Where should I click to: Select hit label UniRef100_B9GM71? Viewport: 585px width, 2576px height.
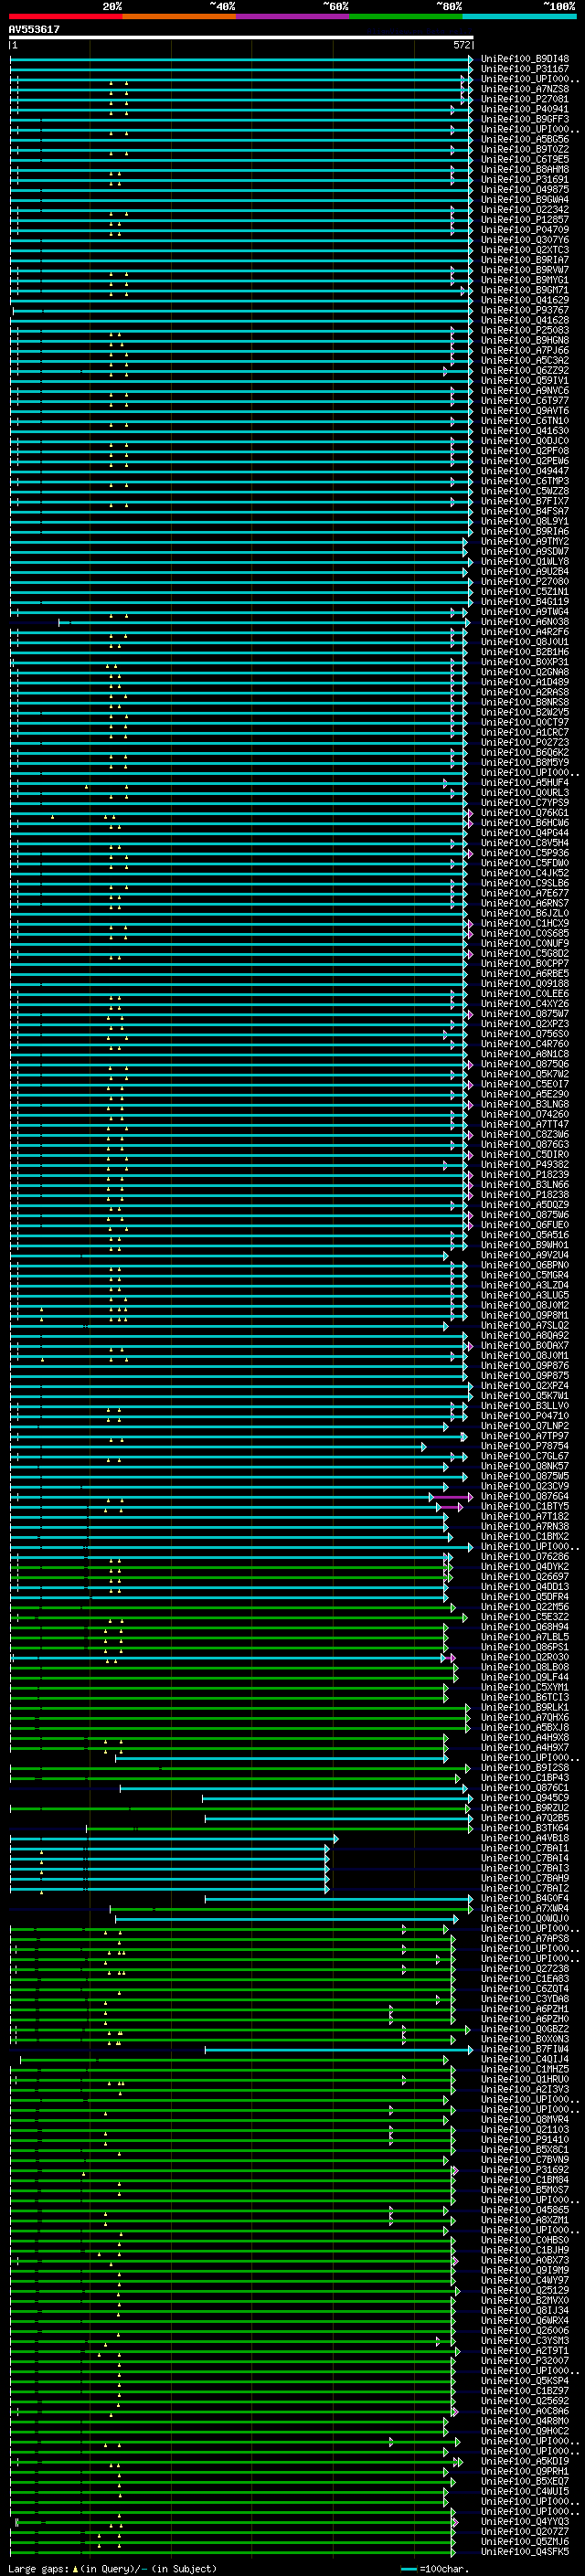click(525, 290)
